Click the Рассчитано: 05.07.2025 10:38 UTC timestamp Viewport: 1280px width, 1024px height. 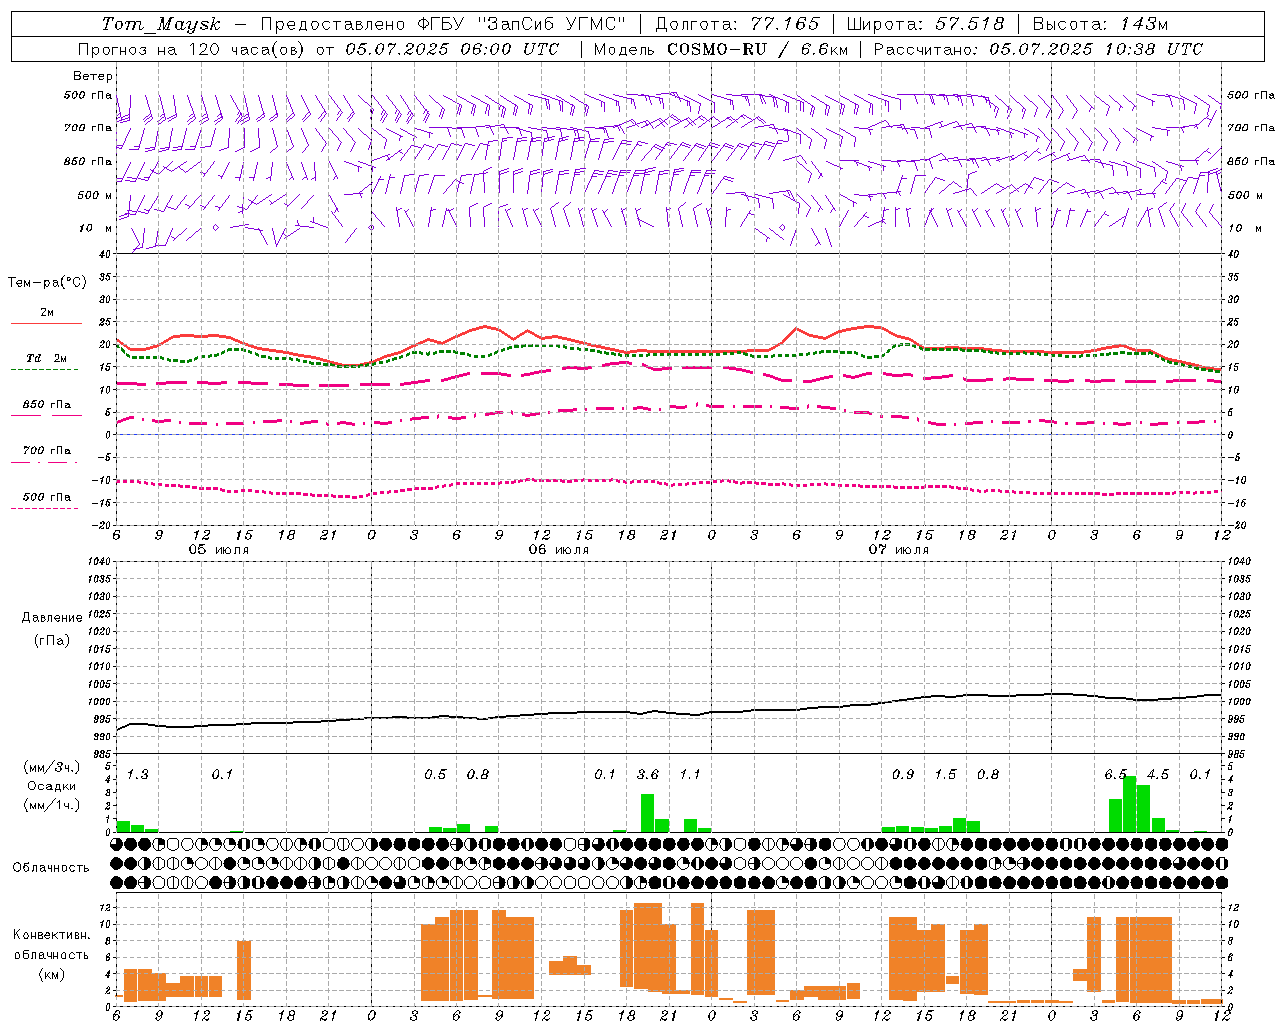1038,49
